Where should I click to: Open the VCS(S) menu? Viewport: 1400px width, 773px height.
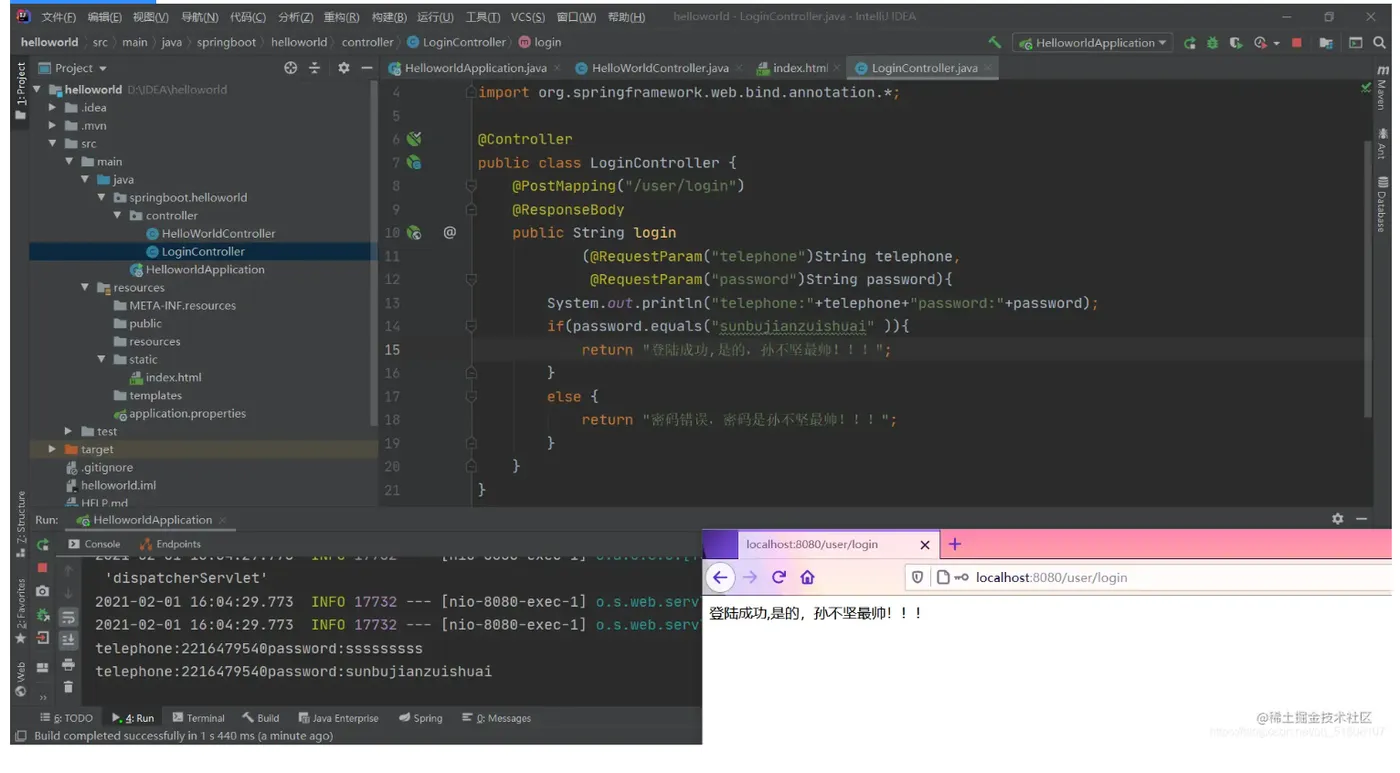point(527,17)
